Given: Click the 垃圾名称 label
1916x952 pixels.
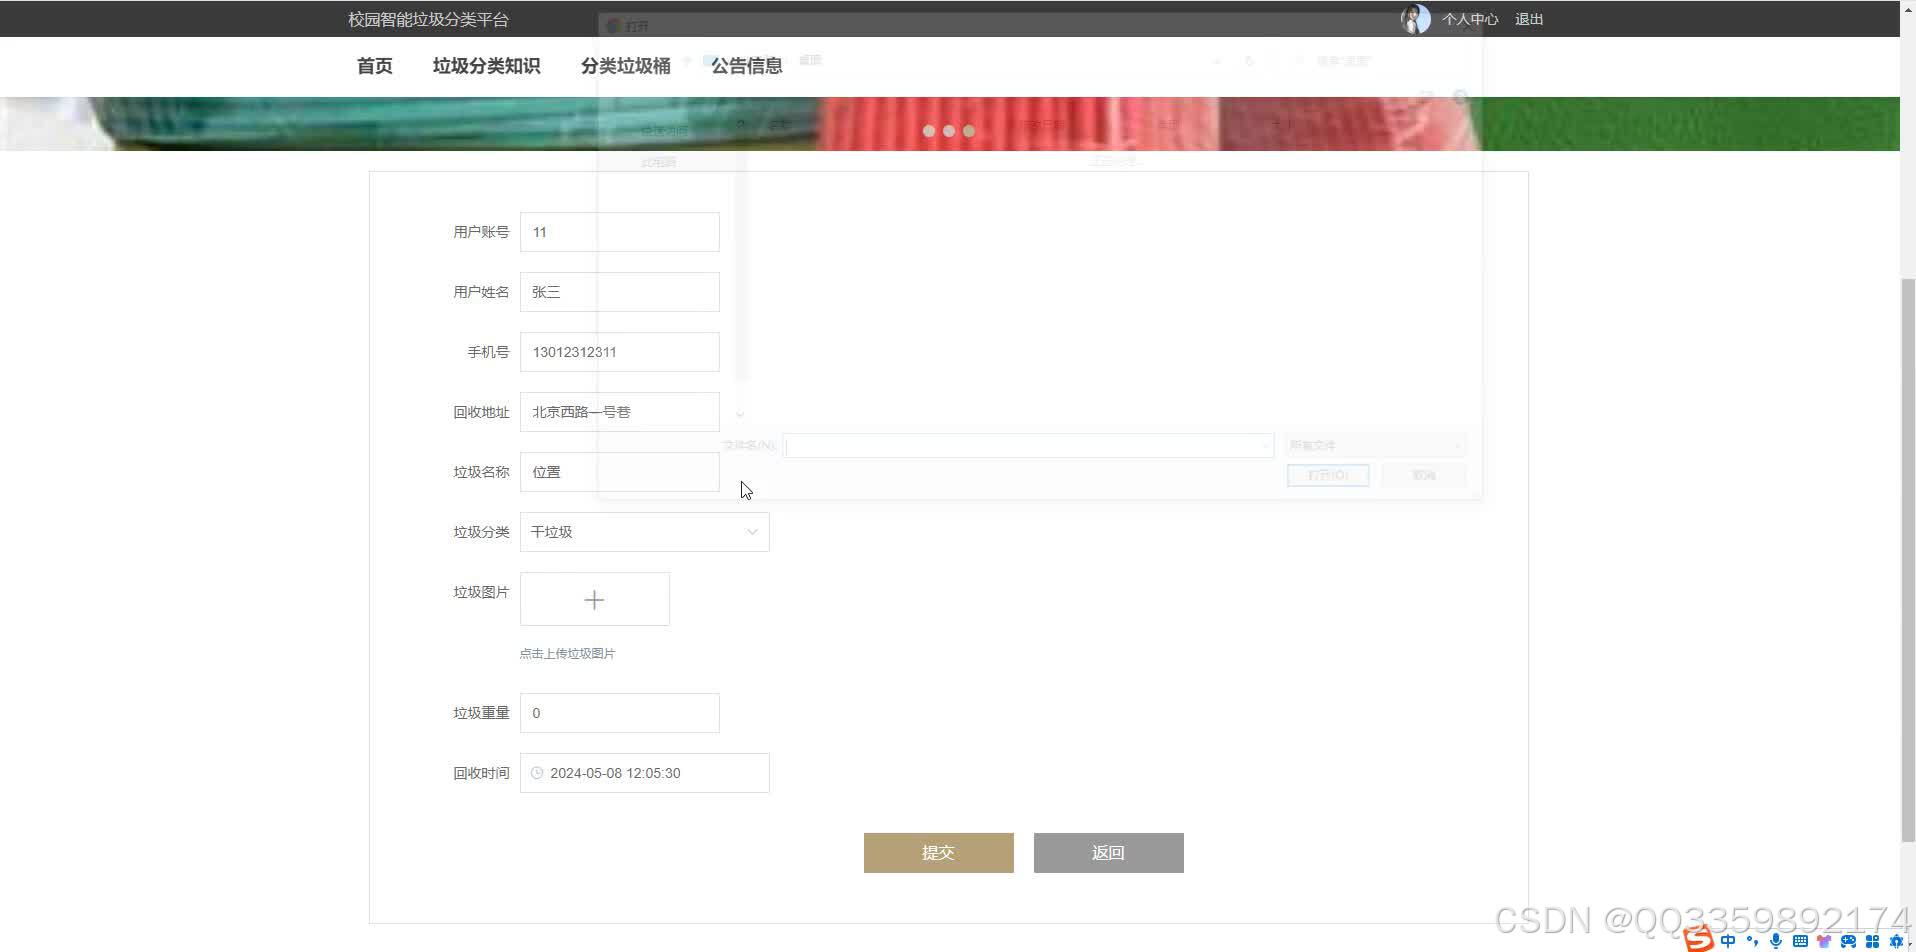Looking at the screenshot, I should [x=481, y=472].
